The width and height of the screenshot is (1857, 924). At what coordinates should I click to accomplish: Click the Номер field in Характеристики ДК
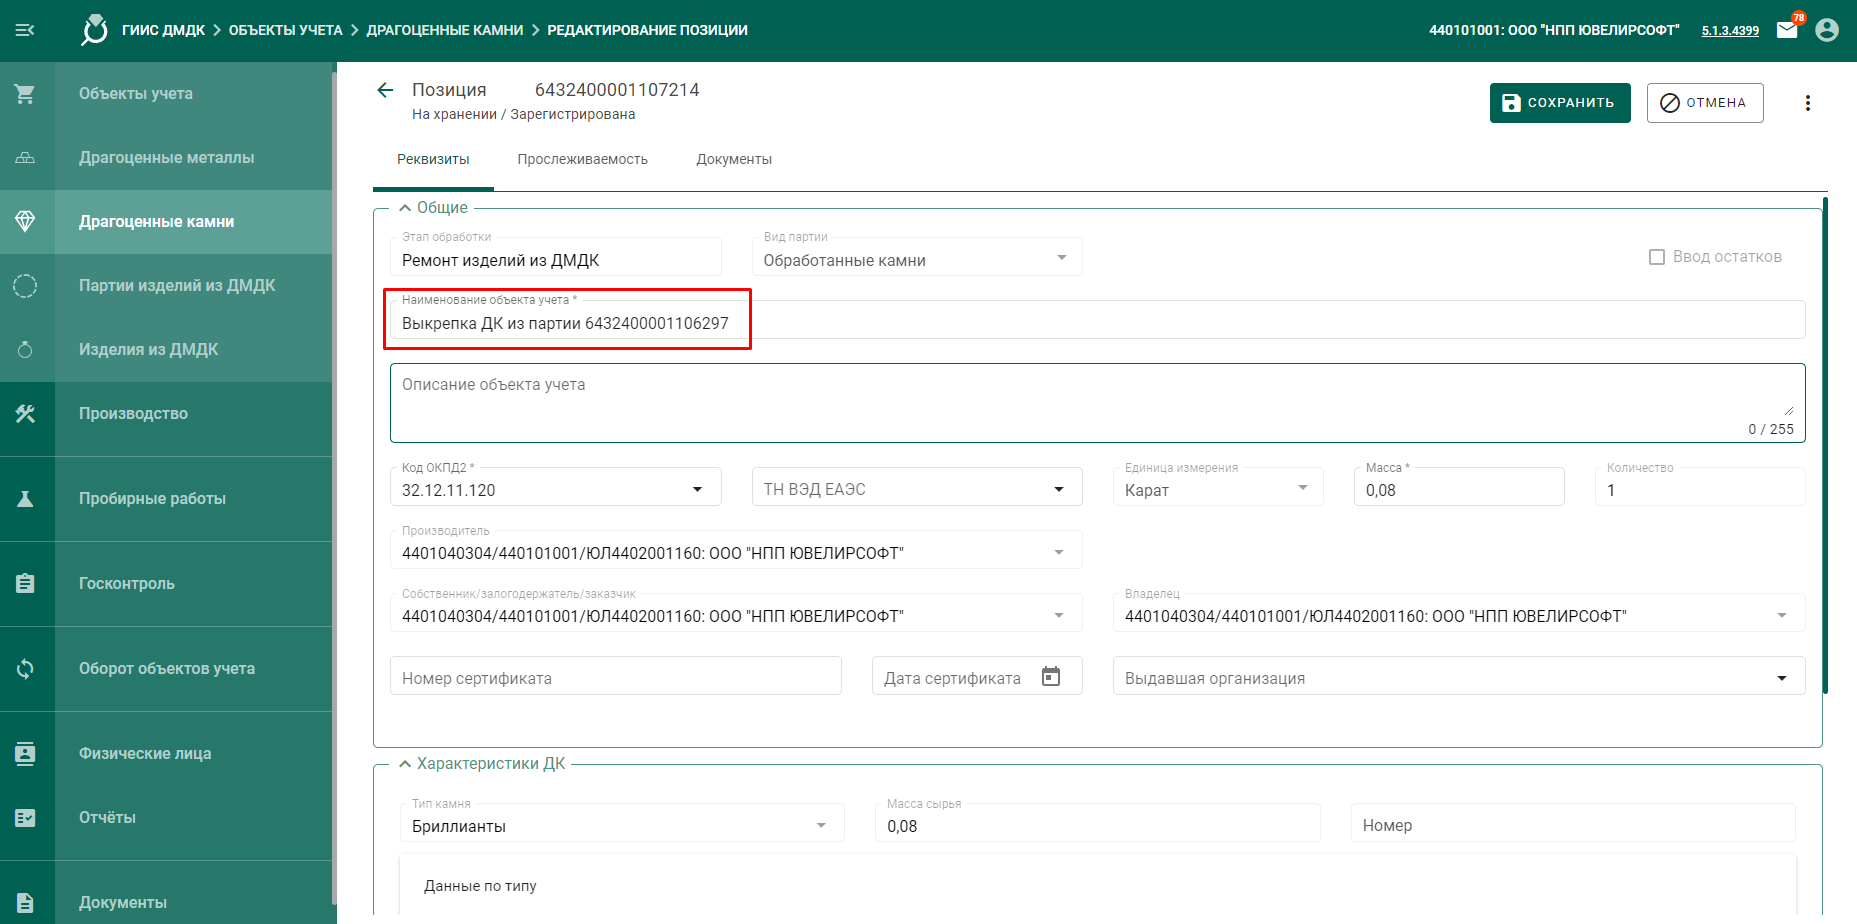pos(1573,823)
